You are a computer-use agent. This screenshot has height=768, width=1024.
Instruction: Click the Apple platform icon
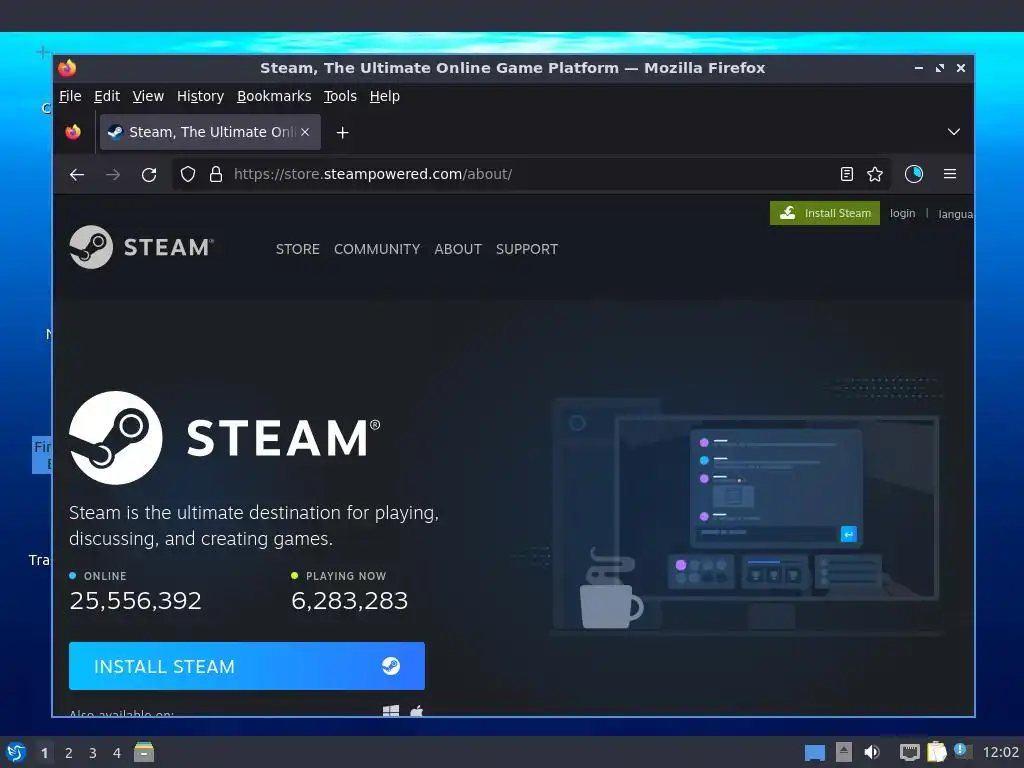coord(417,711)
